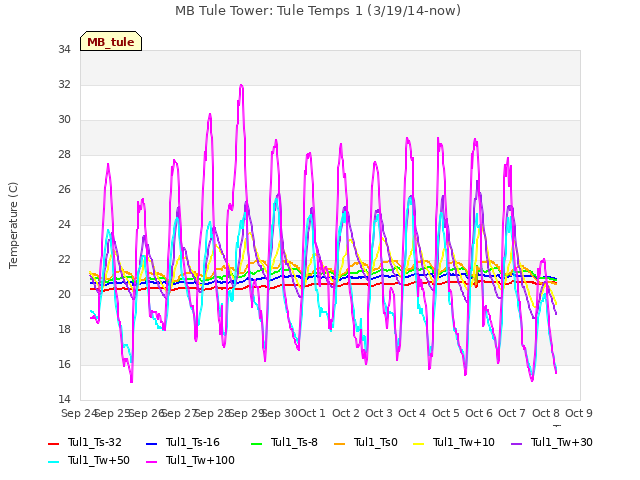Click the 32 y-axis tick label

(64, 84)
